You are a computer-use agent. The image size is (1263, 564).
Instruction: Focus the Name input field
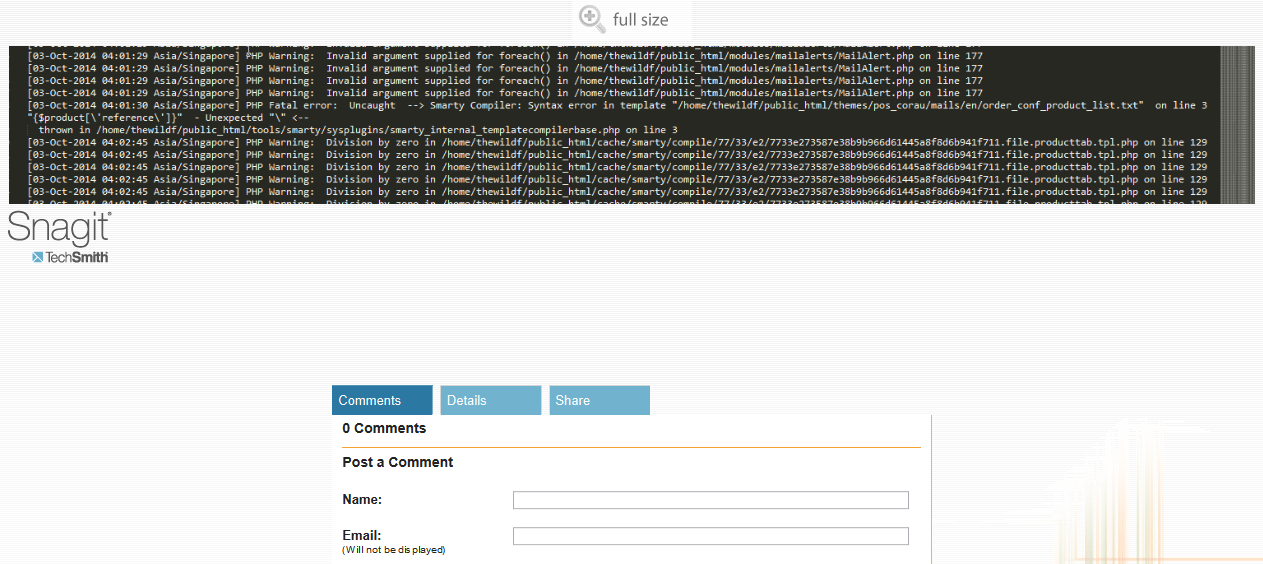point(711,500)
